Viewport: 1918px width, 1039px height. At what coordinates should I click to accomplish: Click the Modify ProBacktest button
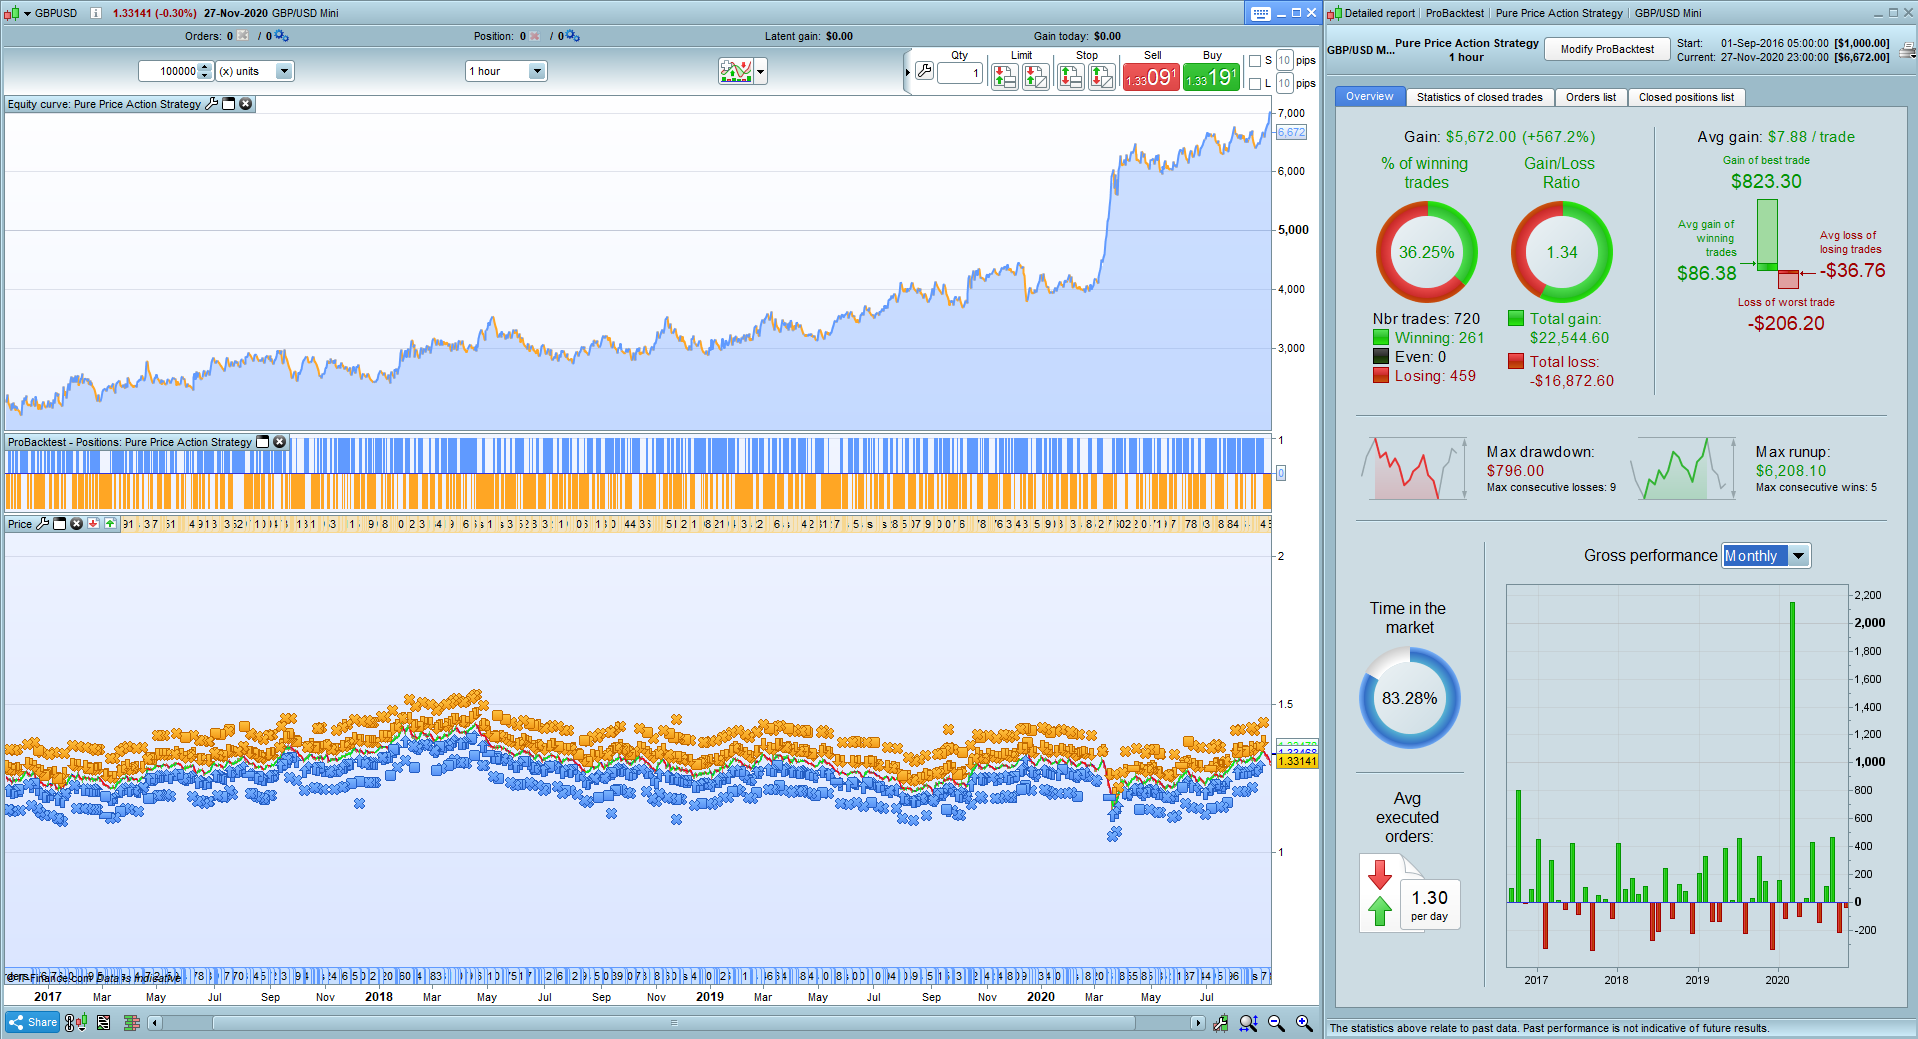pos(1607,48)
